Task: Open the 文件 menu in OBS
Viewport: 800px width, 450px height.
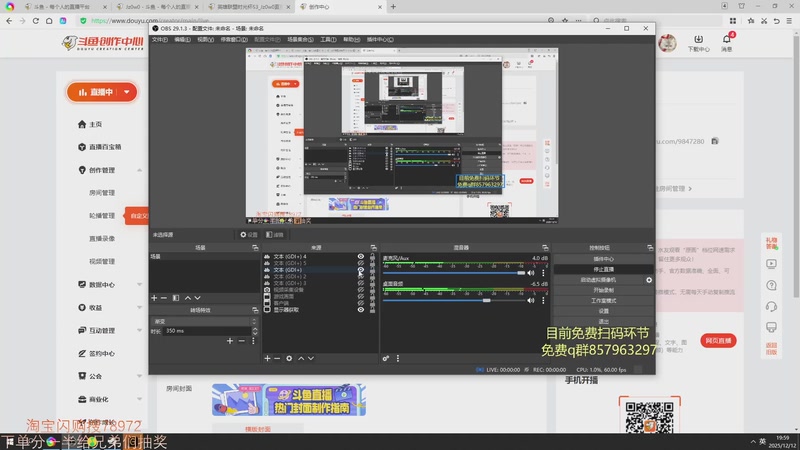Action: tap(160, 40)
